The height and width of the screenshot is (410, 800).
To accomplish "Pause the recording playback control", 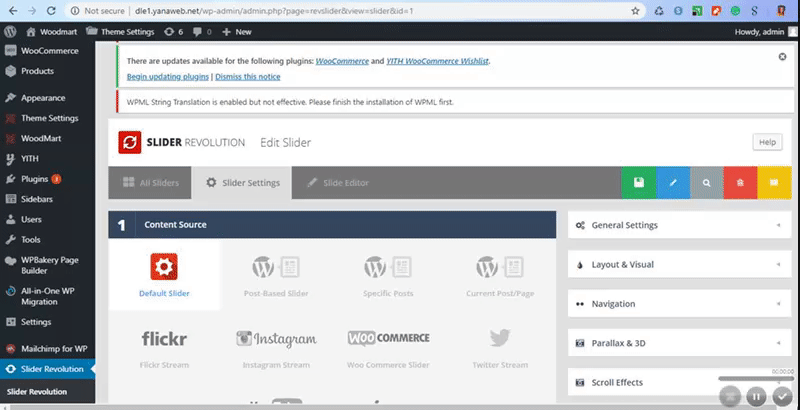I will [x=756, y=396].
